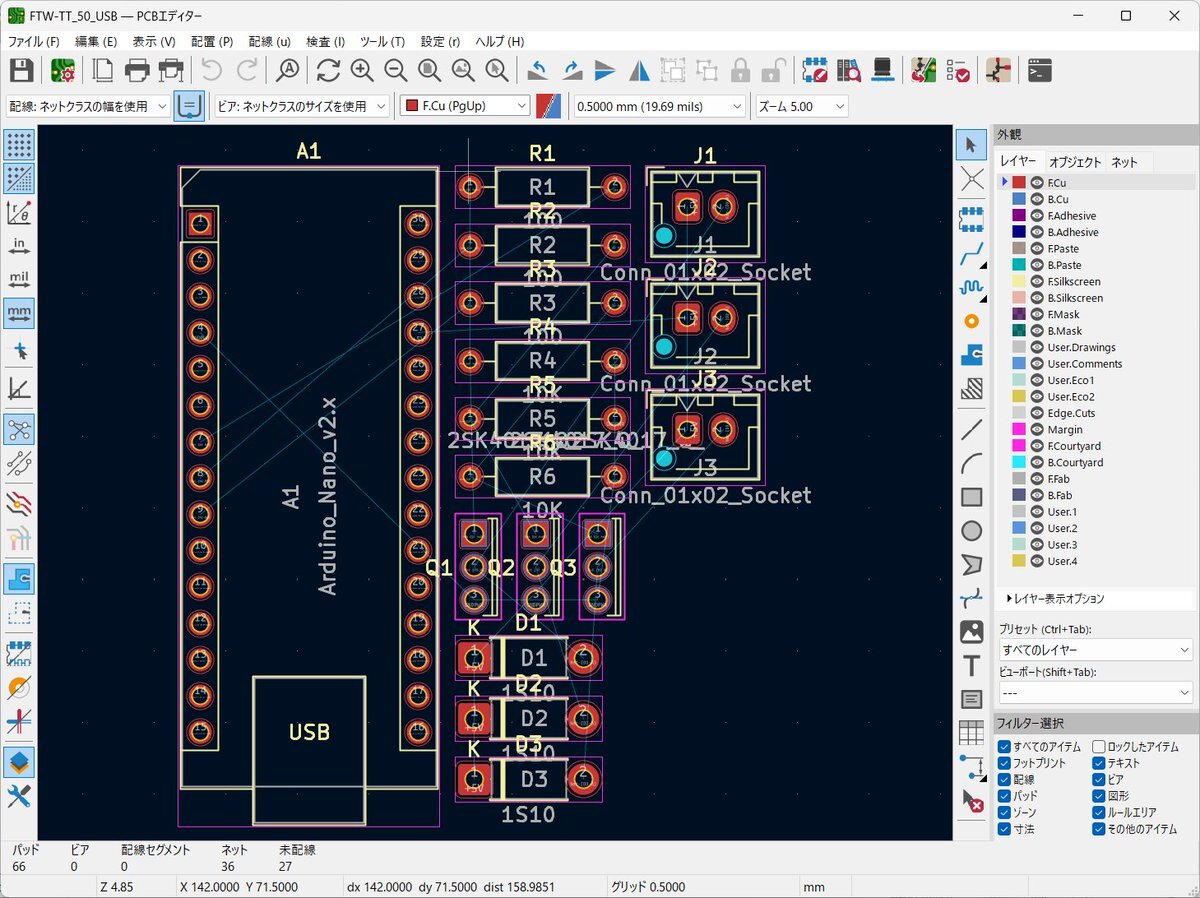This screenshot has height=898, width=1200.
Task: Click the Margin layer color swatch
Action: coord(1019,429)
